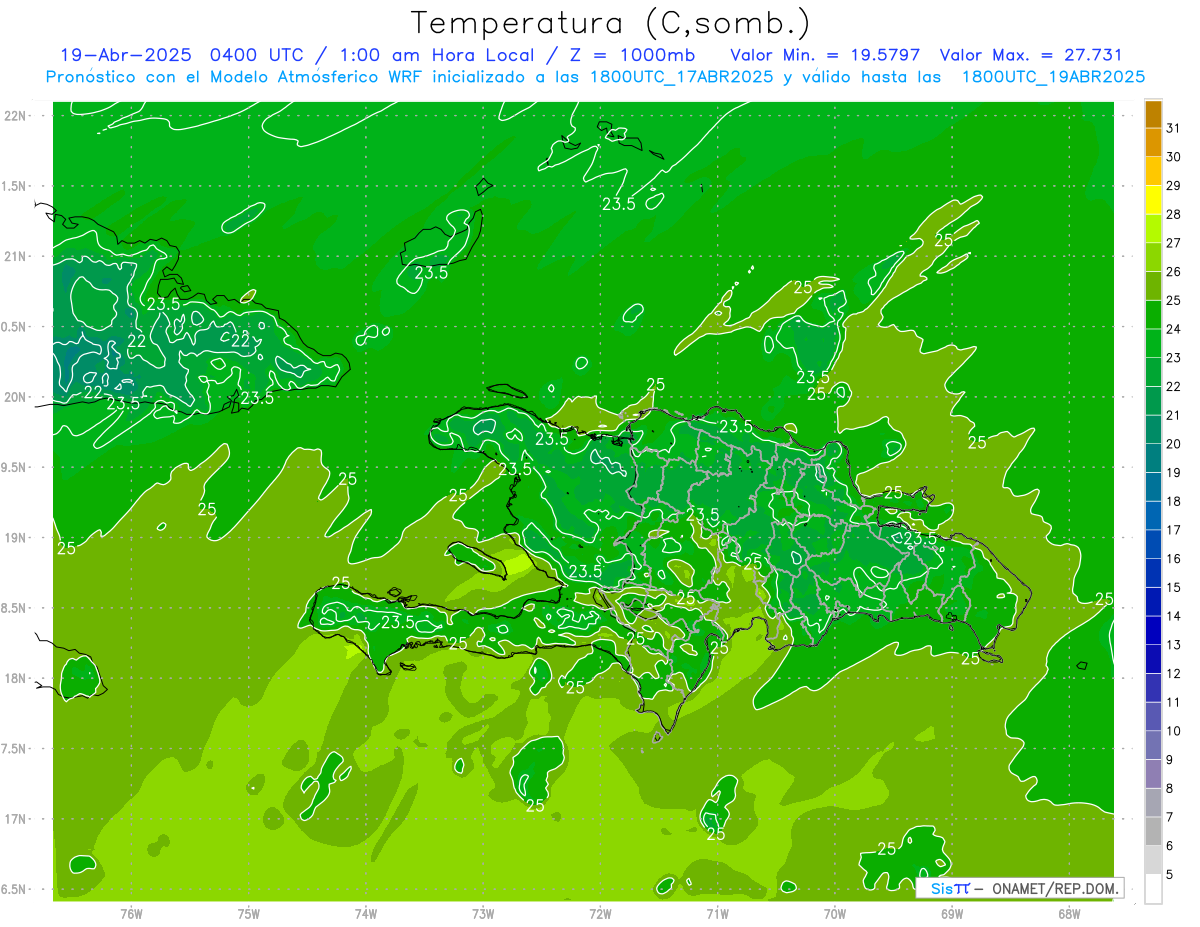Click the number 27 in the color scale
Screen dimensions: 1200x927
click(1174, 243)
